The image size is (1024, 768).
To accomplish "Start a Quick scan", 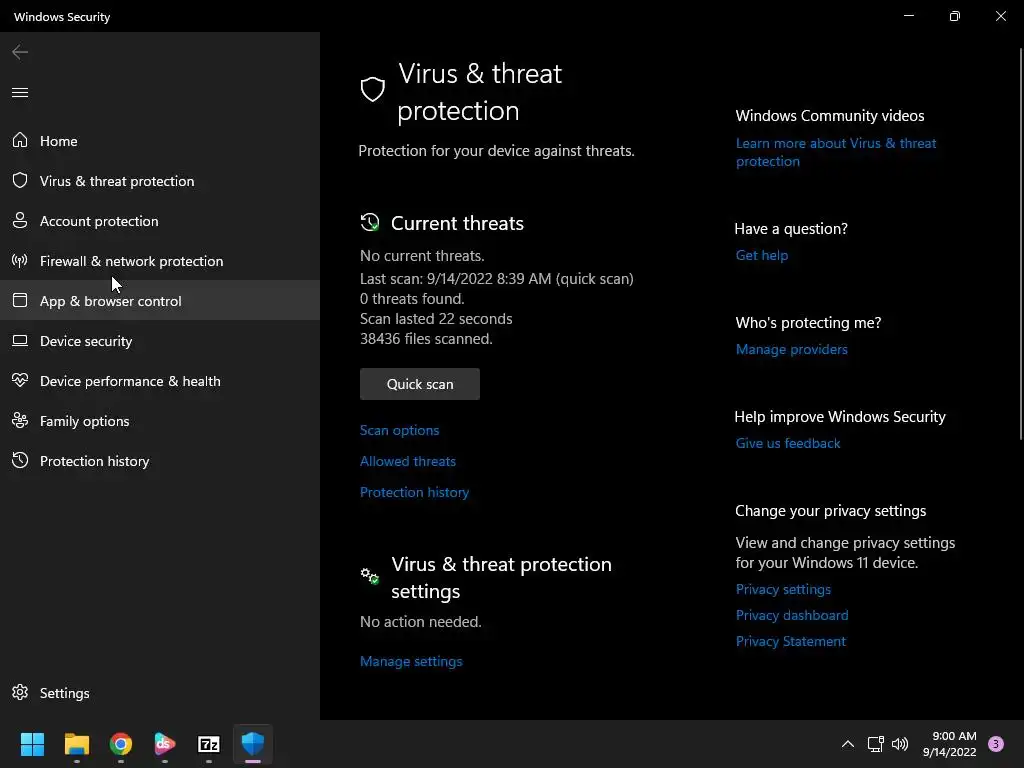I will 420,384.
